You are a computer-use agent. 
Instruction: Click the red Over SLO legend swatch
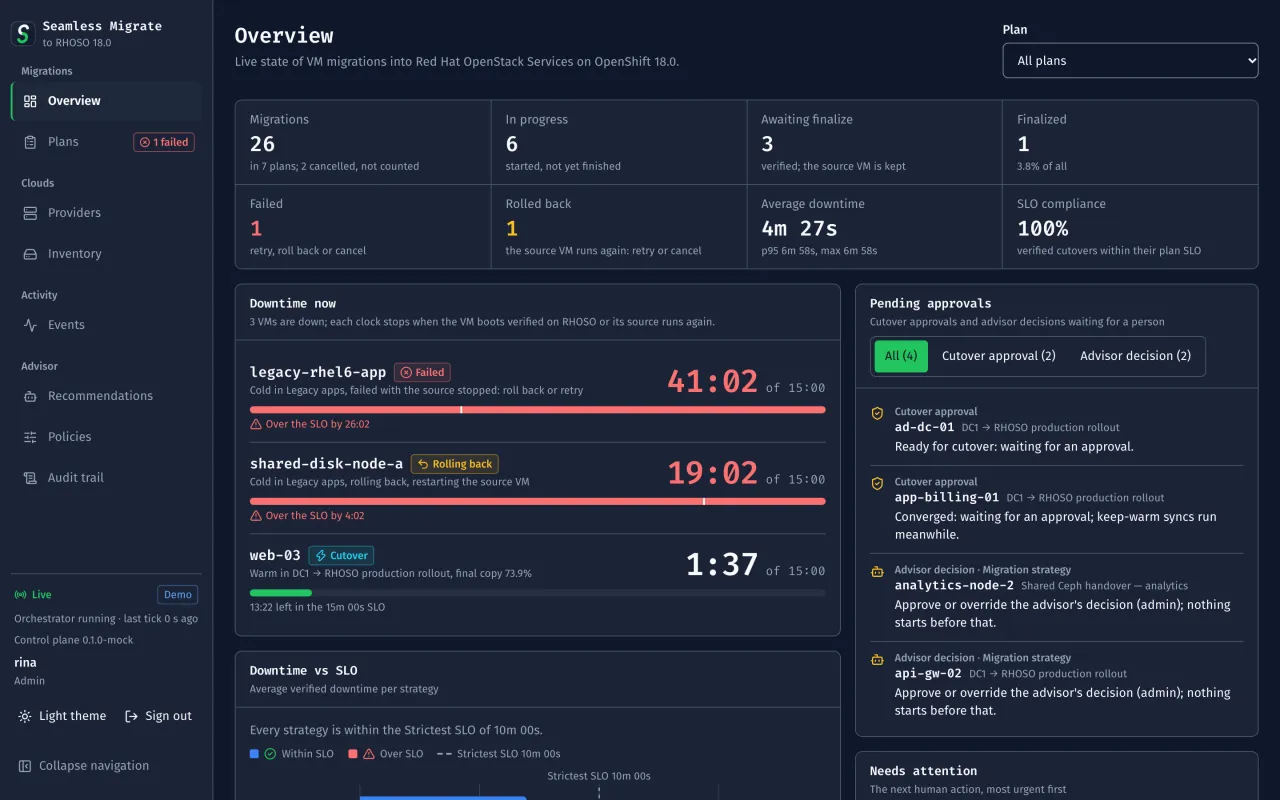tap(353, 754)
